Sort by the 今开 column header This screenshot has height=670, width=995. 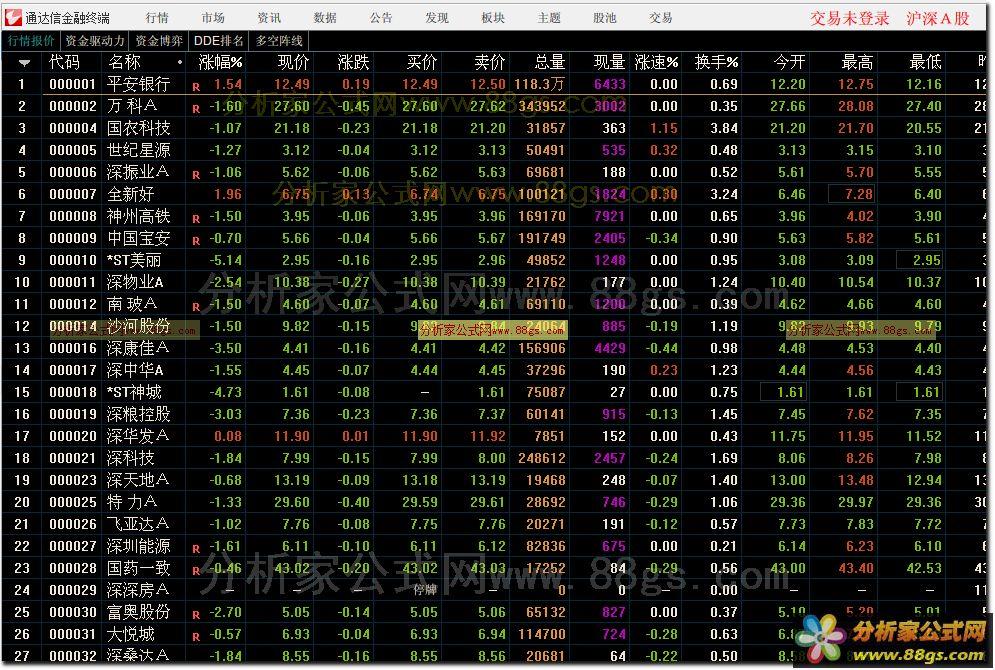point(789,62)
